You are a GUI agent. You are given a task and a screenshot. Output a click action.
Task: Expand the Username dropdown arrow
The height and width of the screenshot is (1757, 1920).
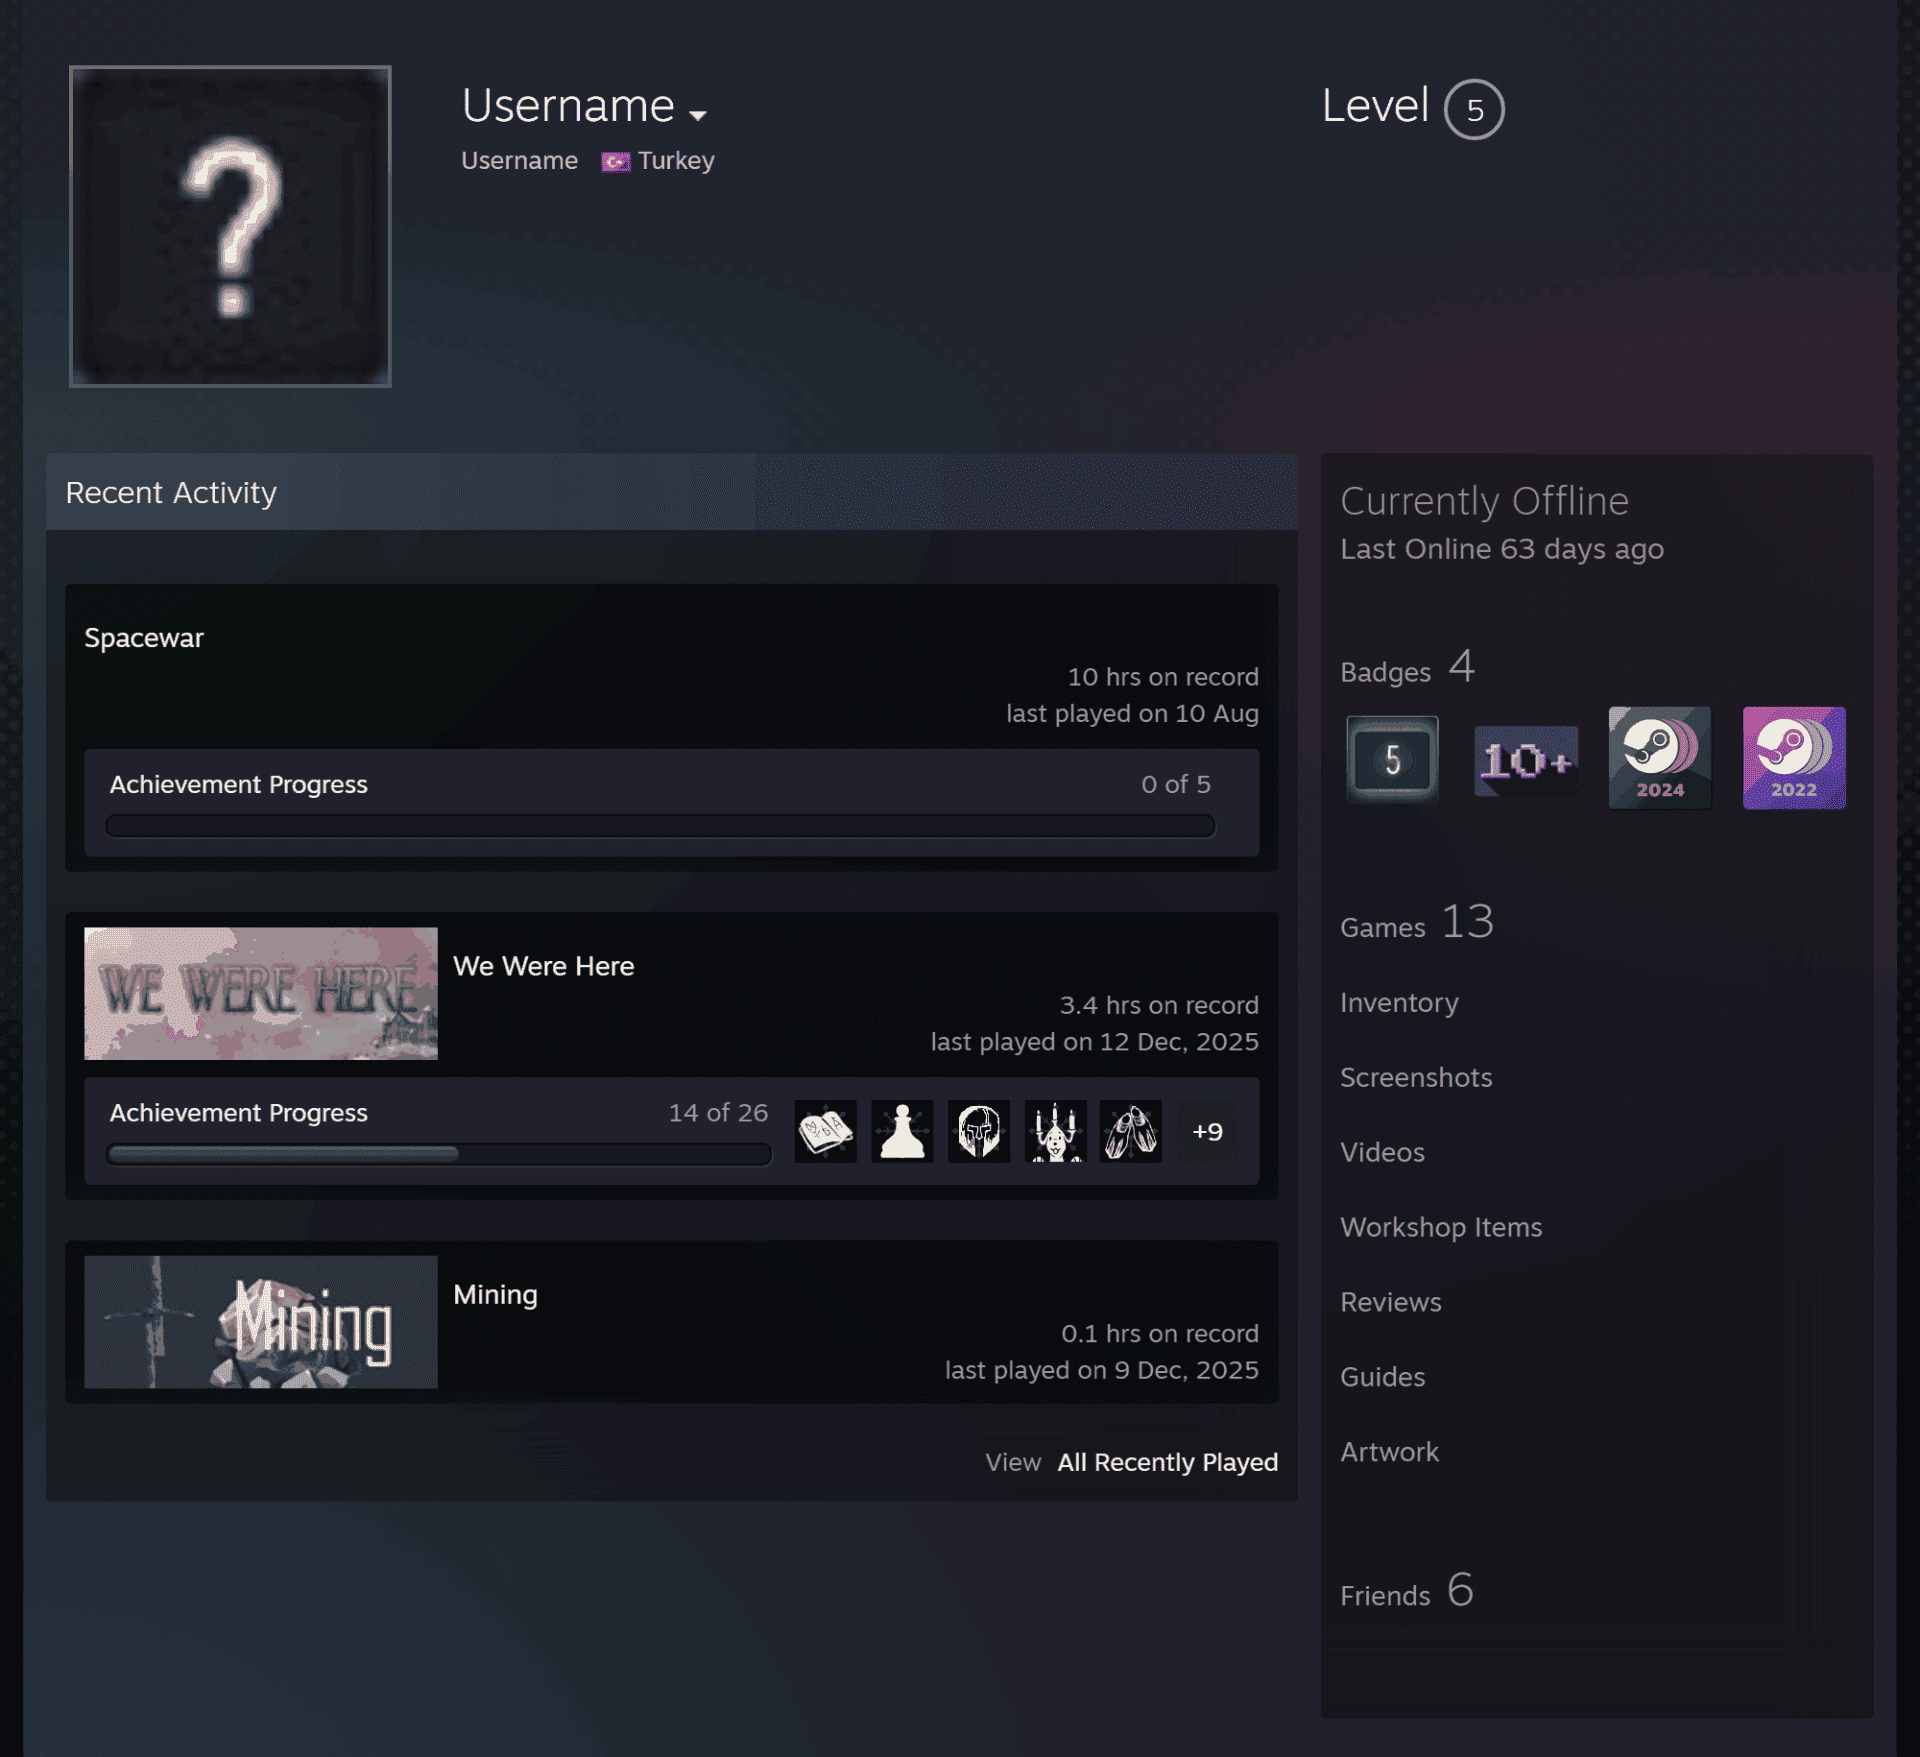point(698,115)
